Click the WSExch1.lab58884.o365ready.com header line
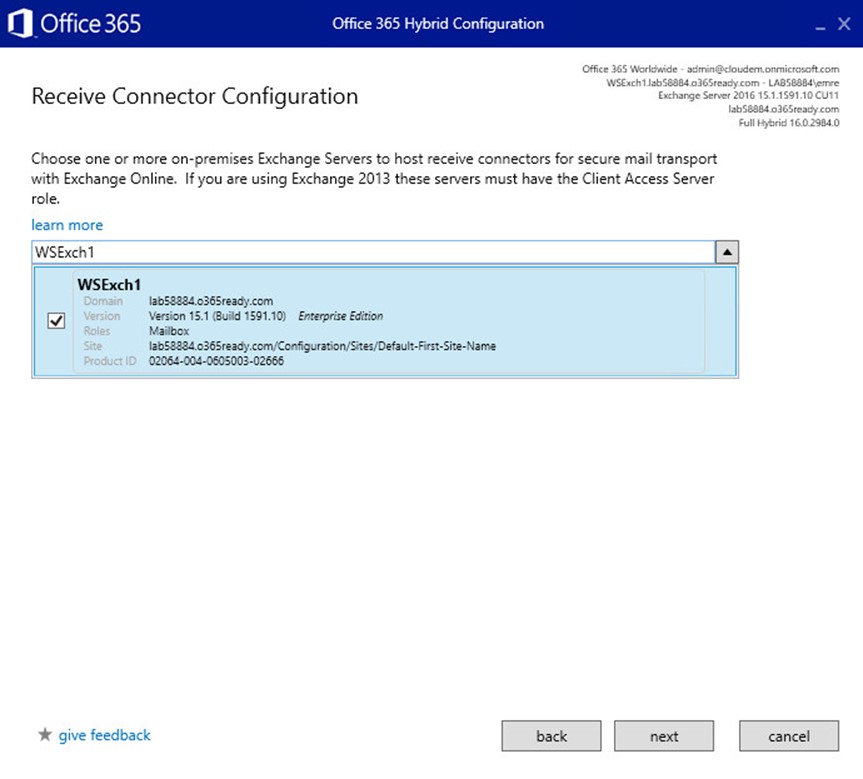This screenshot has width=863, height=779. [723, 83]
